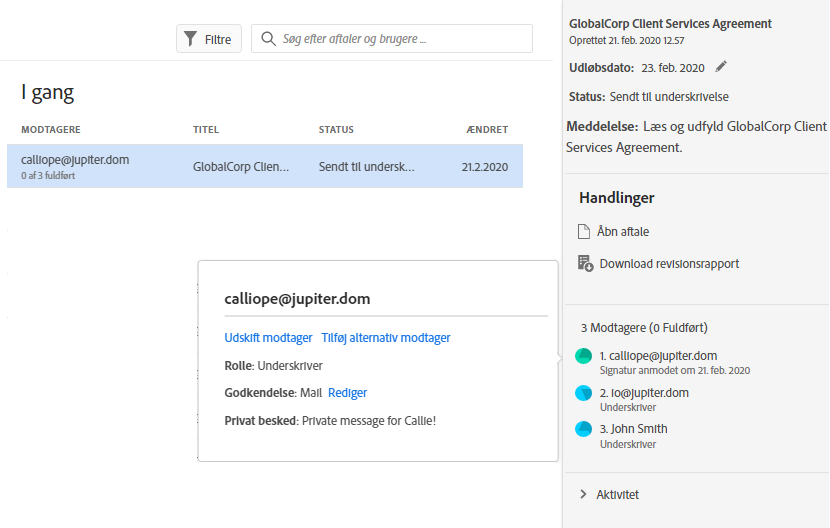Expand the Aktivitet section
Image resolution: width=830 pixels, height=528 pixels.
tap(584, 494)
